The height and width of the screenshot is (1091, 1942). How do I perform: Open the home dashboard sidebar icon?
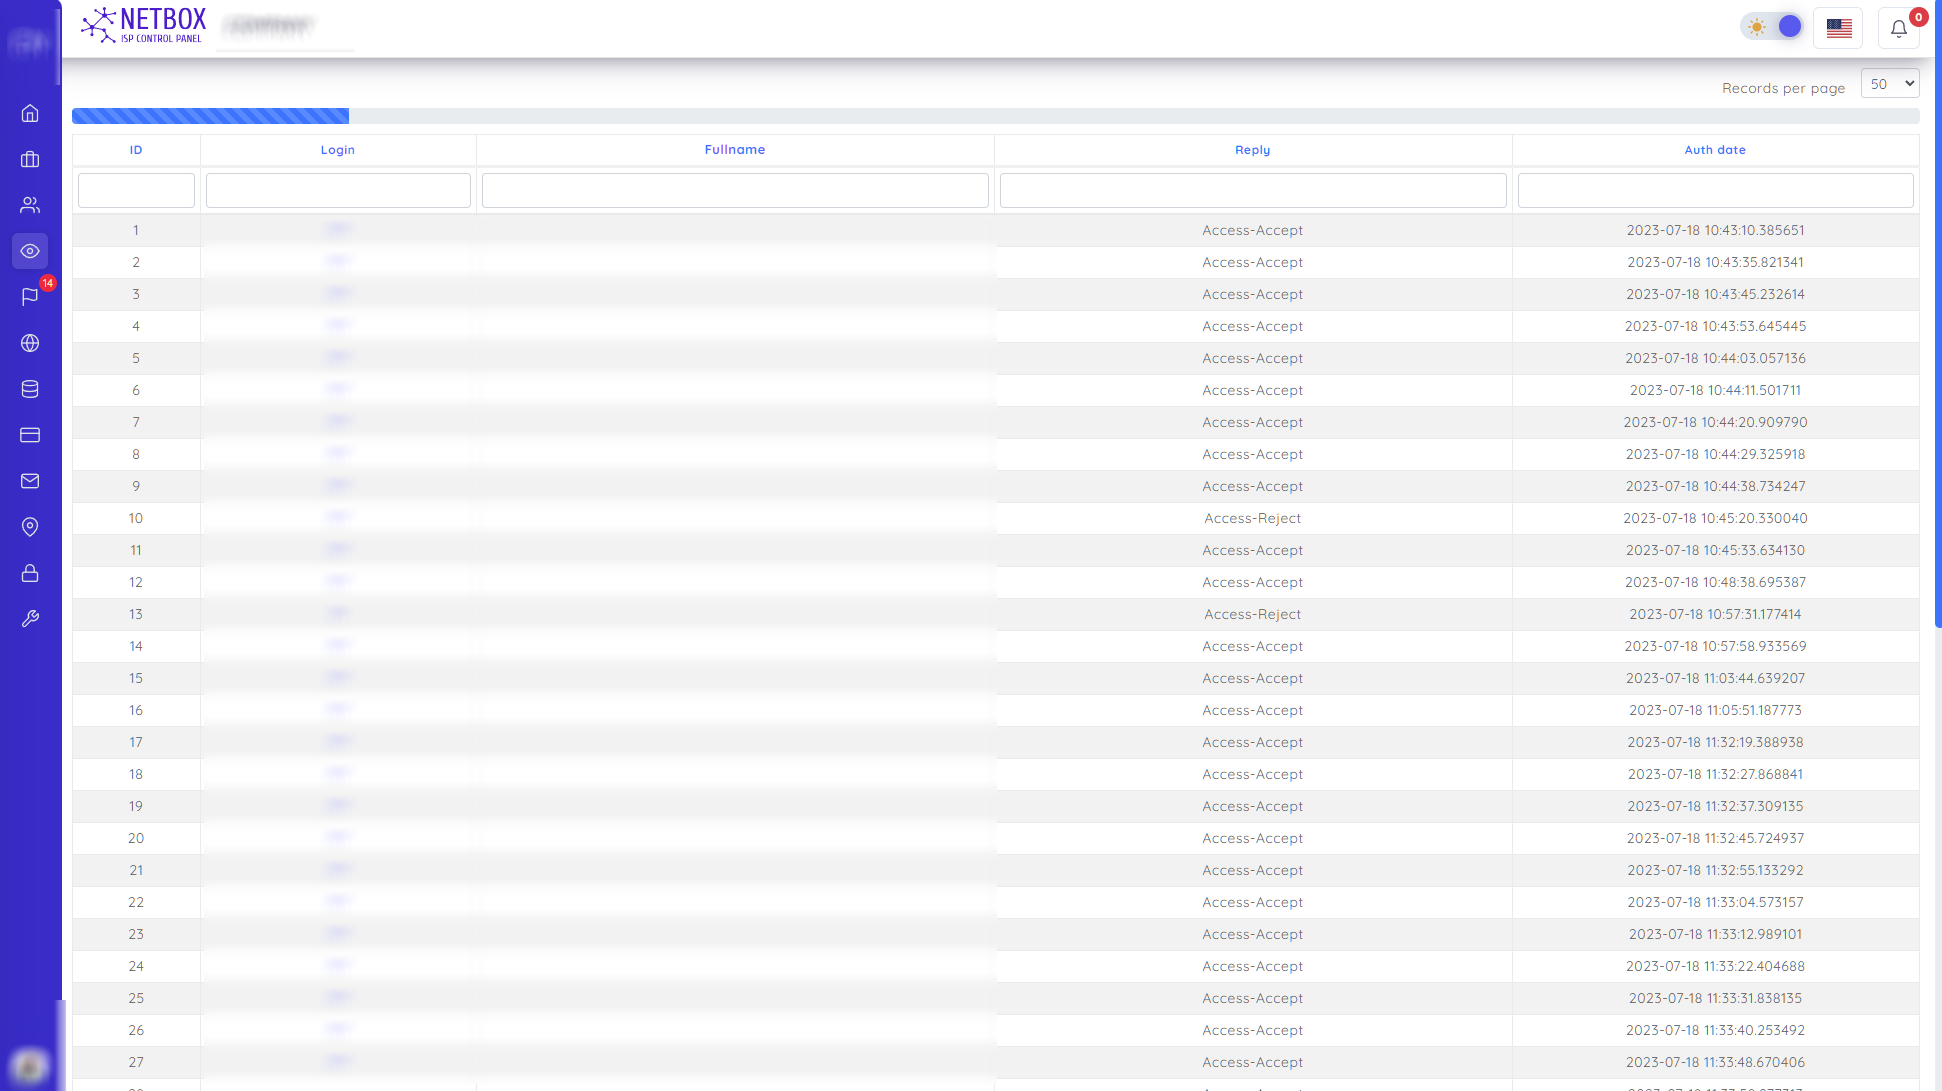pos(30,113)
